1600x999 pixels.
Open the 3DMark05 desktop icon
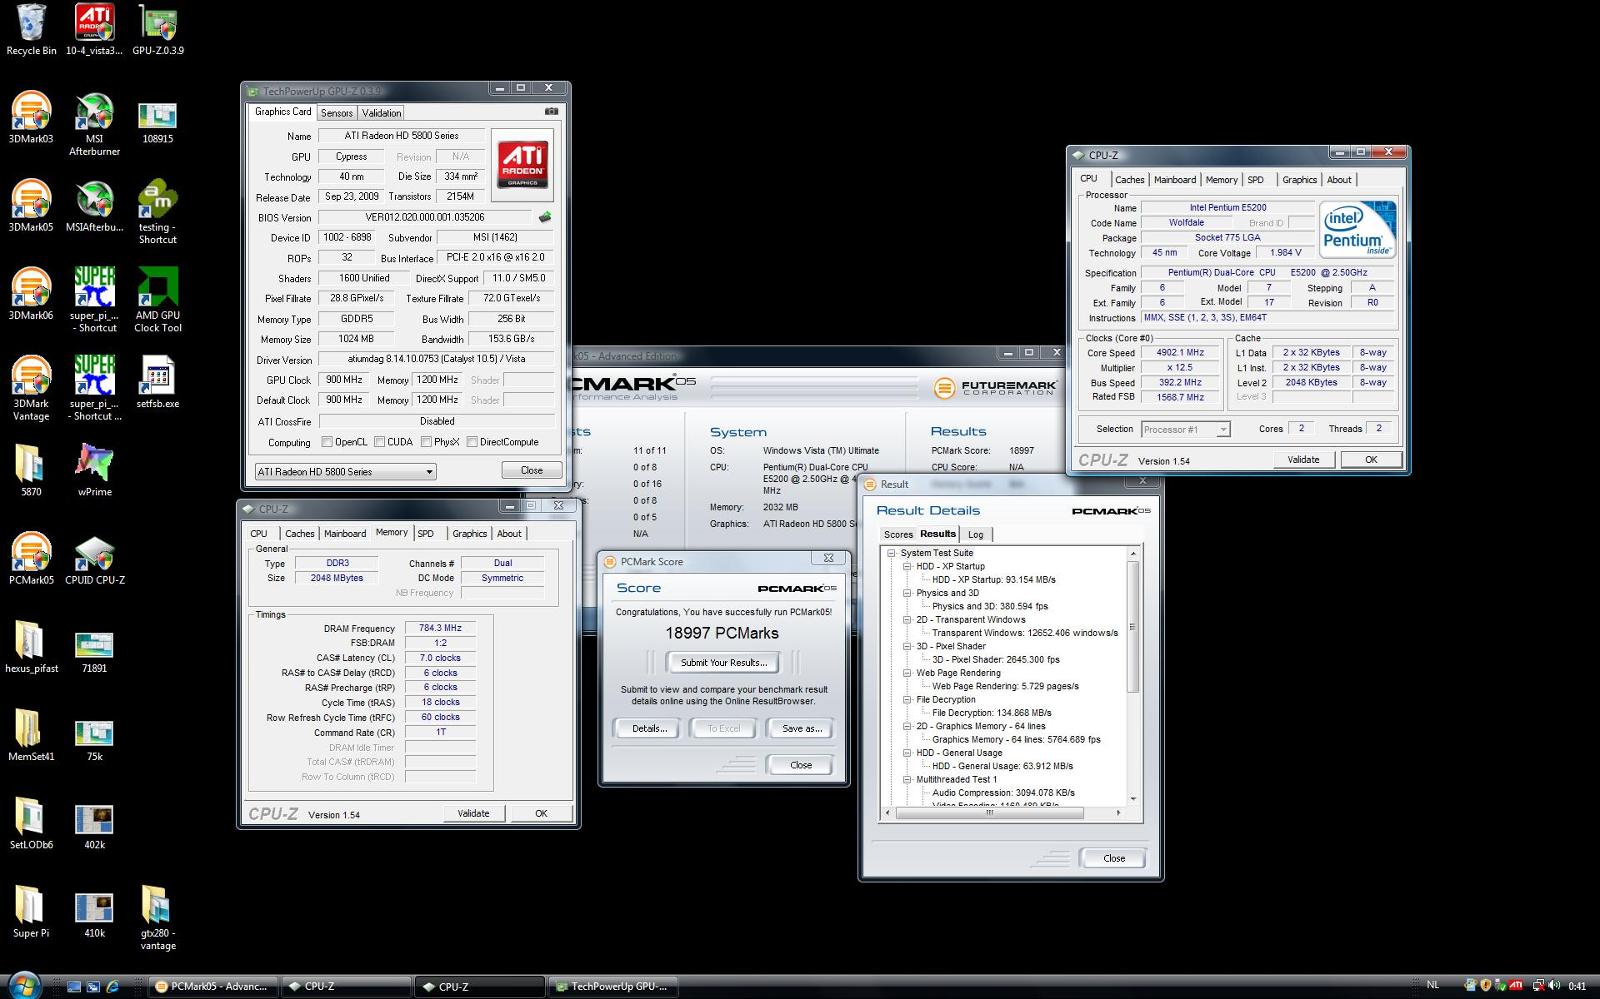(x=31, y=206)
